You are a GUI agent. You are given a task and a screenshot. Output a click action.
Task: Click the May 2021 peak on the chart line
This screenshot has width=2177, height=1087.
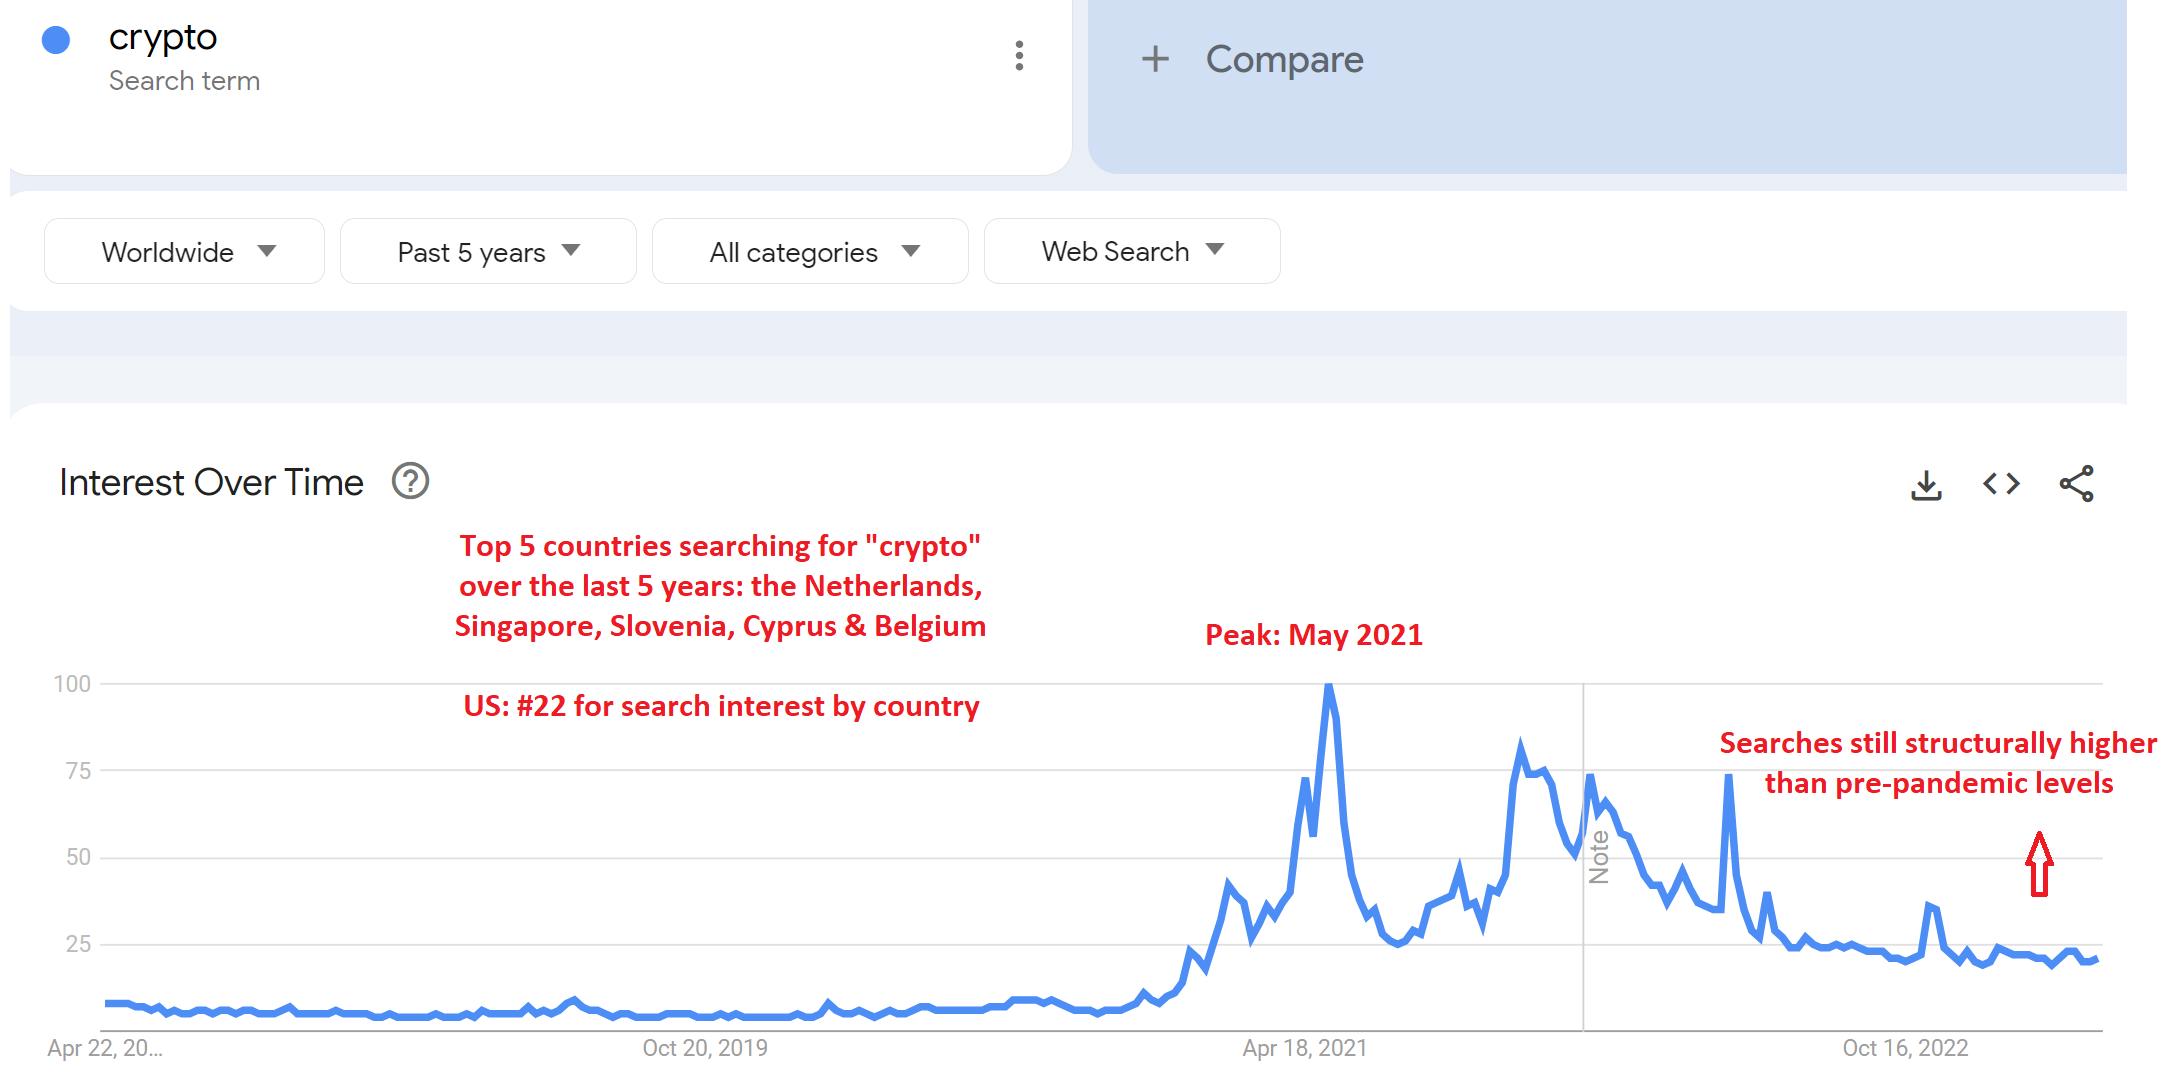coord(1328,686)
